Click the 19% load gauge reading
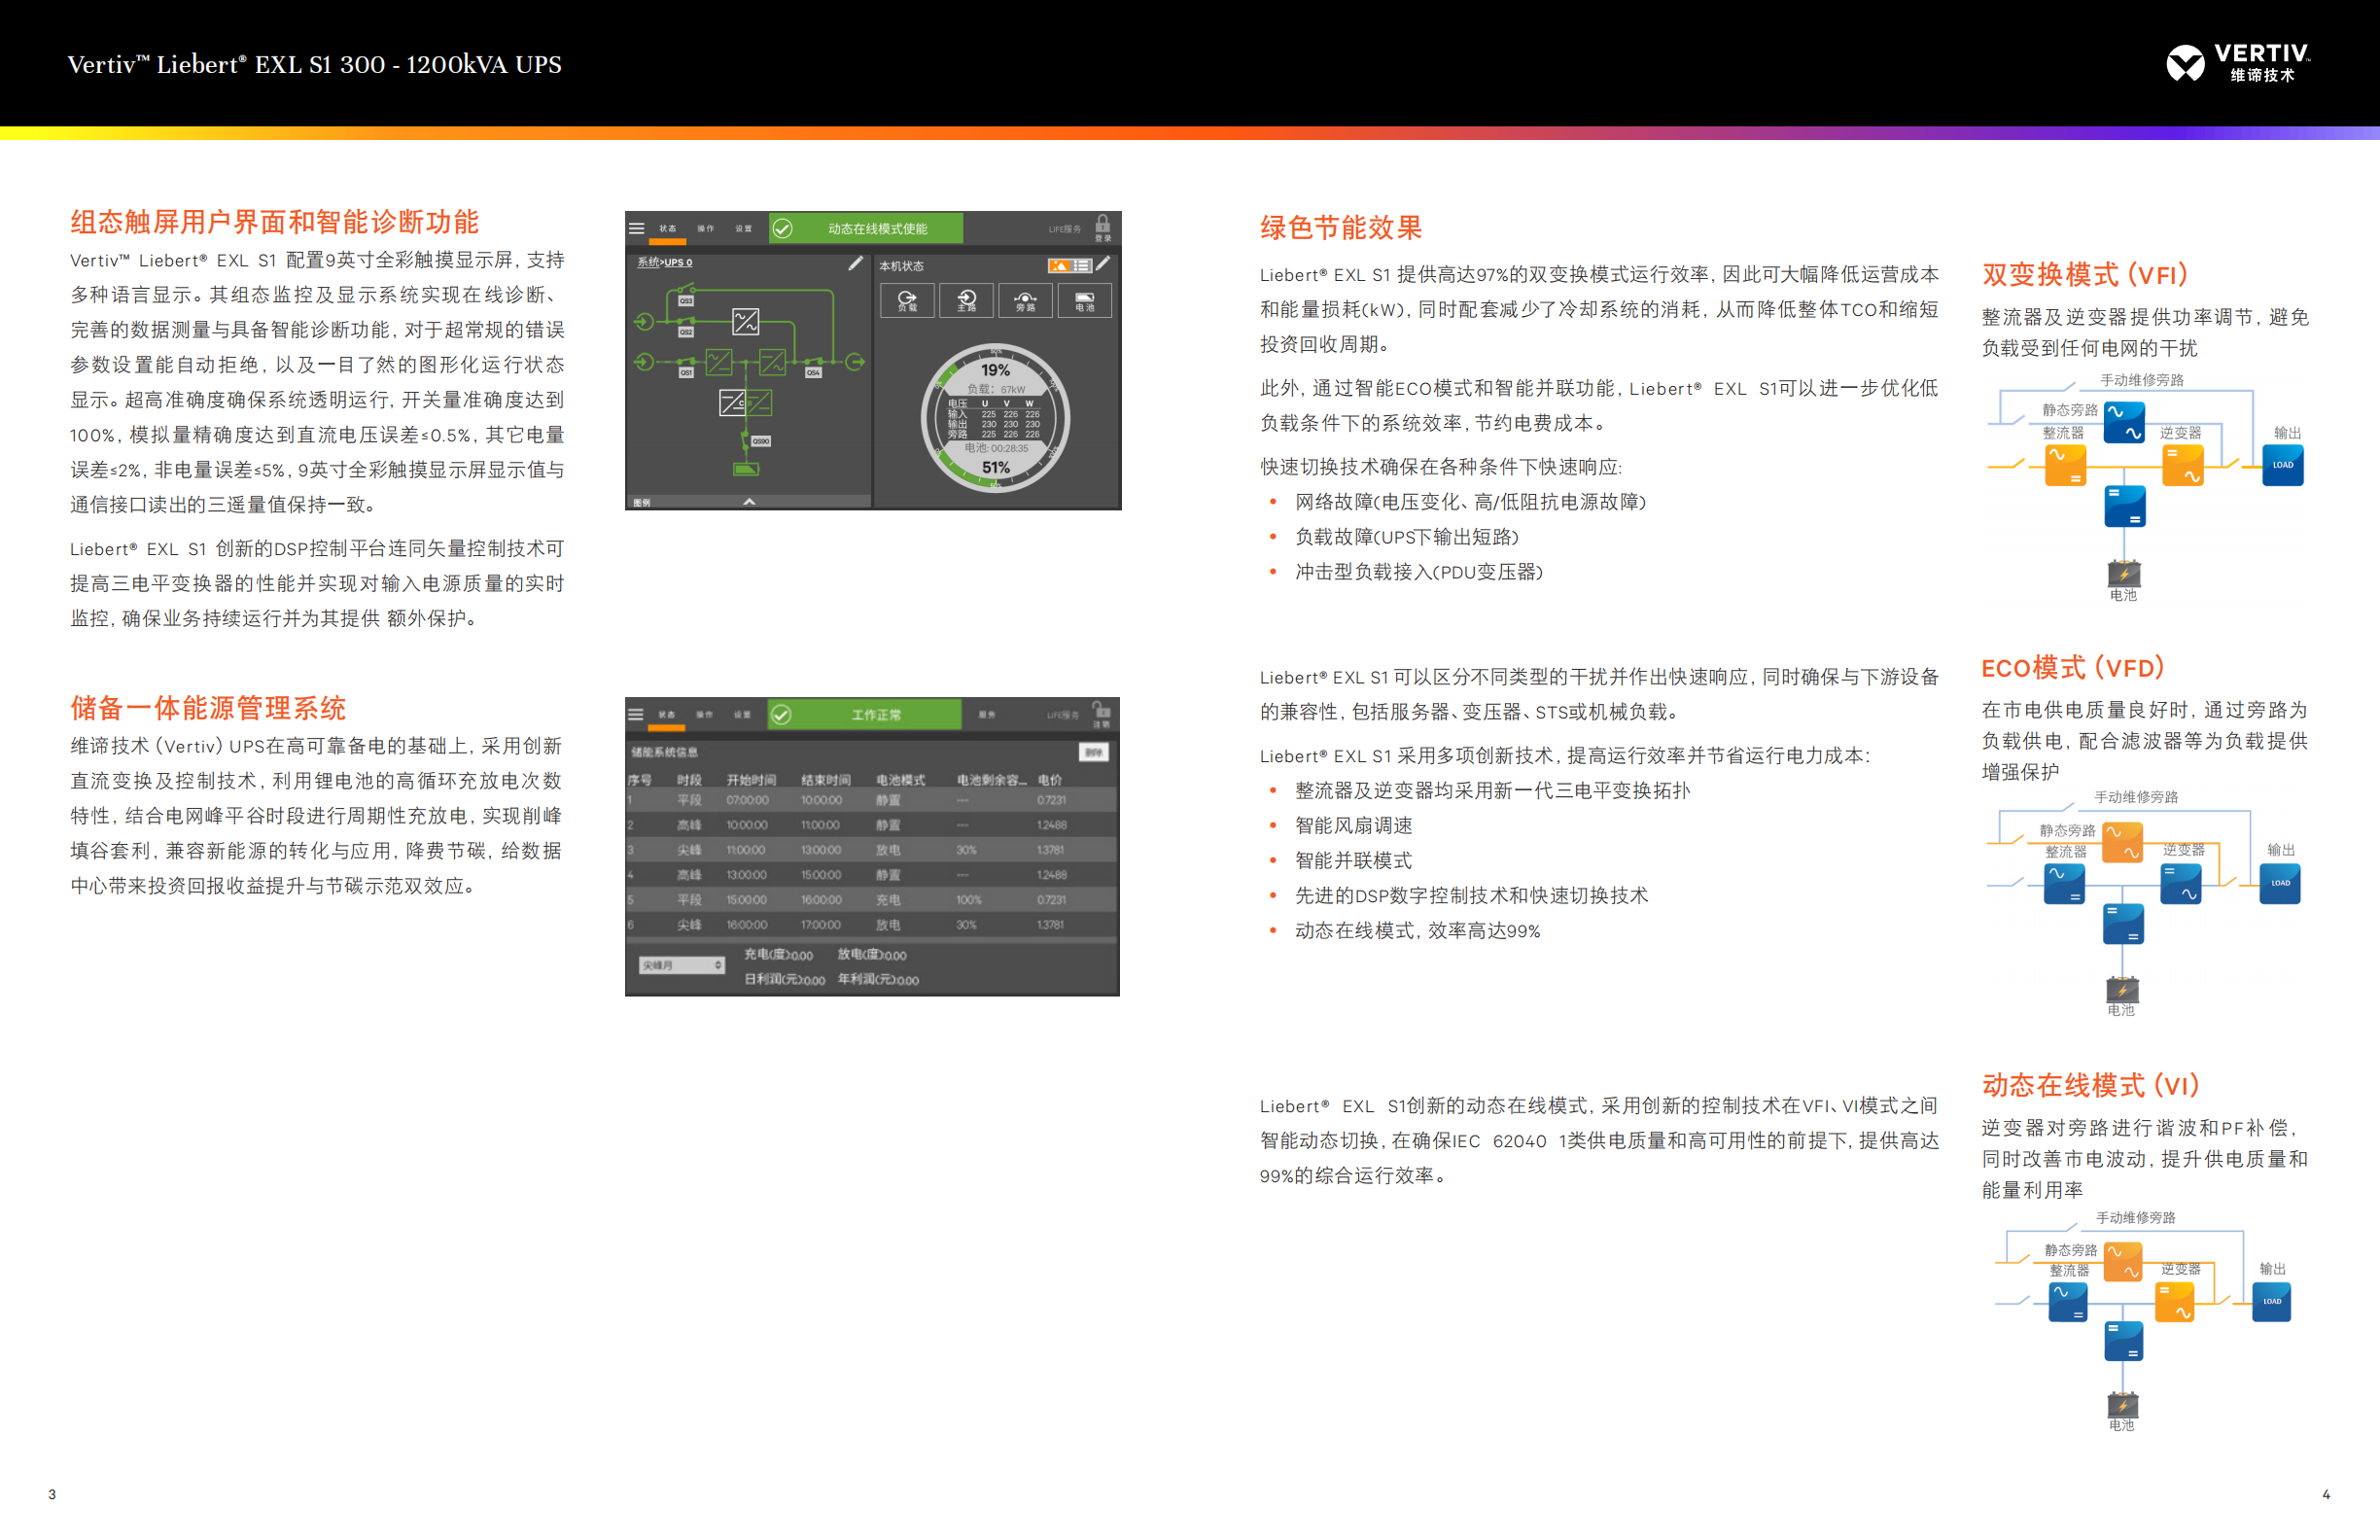 coord(995,370)
